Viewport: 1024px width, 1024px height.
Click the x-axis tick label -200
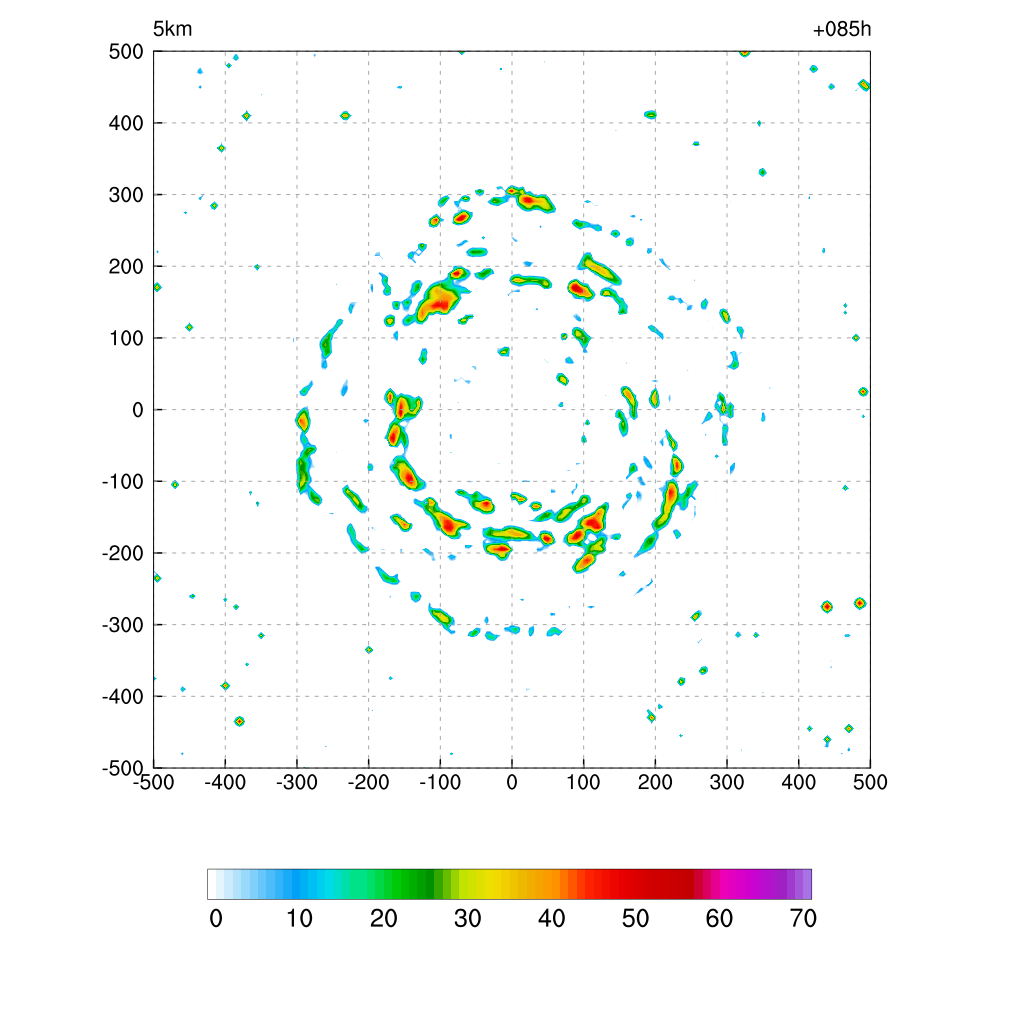tap(368, 782)
